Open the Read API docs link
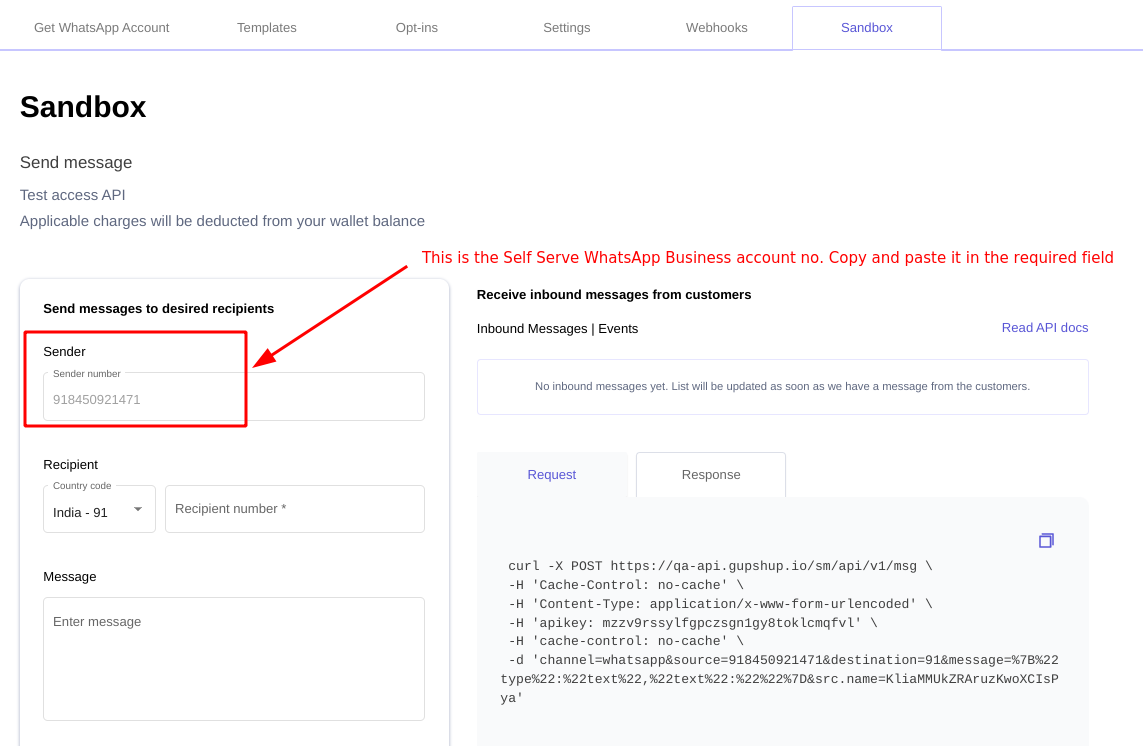1143x746 pixels. coord(1045,328)
